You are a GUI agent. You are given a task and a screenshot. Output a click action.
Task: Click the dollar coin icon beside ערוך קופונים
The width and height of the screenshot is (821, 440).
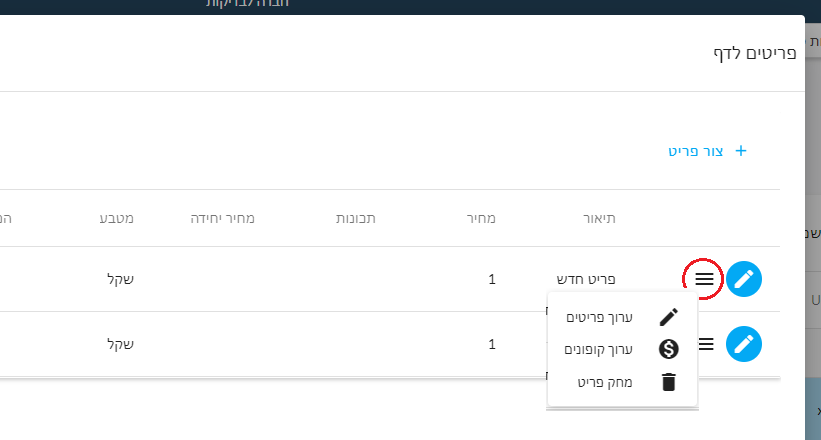coord(669,349)
